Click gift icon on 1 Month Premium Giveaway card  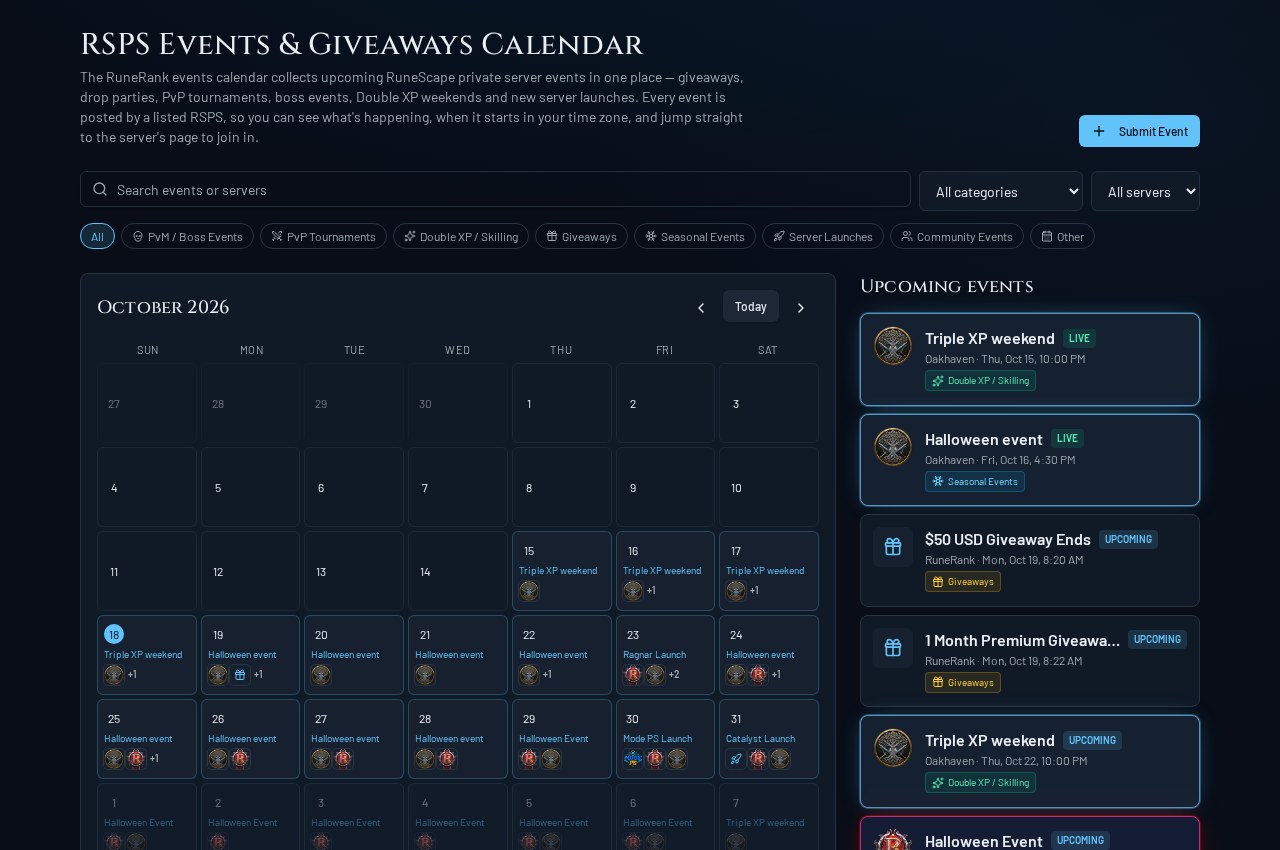pyautogui.click(x=893, y=648)
